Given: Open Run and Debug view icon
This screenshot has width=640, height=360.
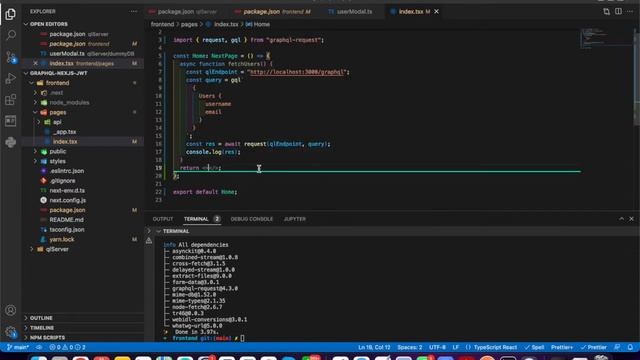Looking at the screenshot, I should [11, 78].
